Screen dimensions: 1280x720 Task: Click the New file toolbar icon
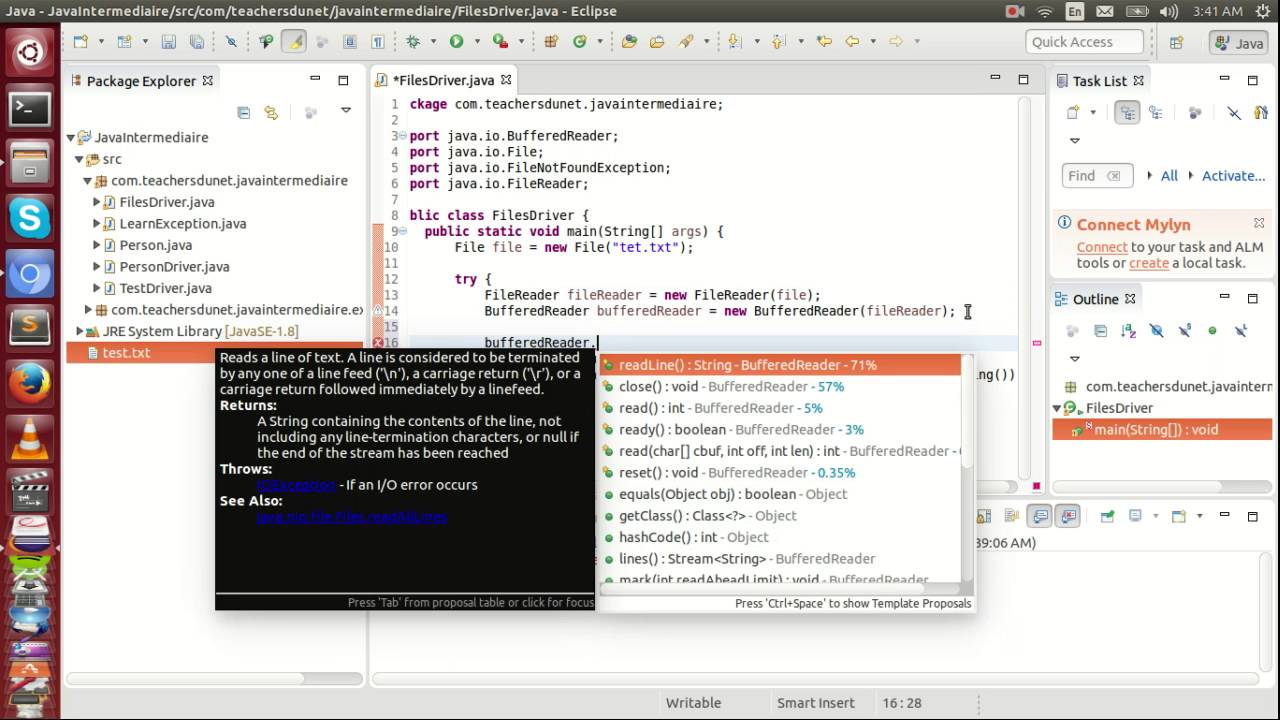(80, 42)
